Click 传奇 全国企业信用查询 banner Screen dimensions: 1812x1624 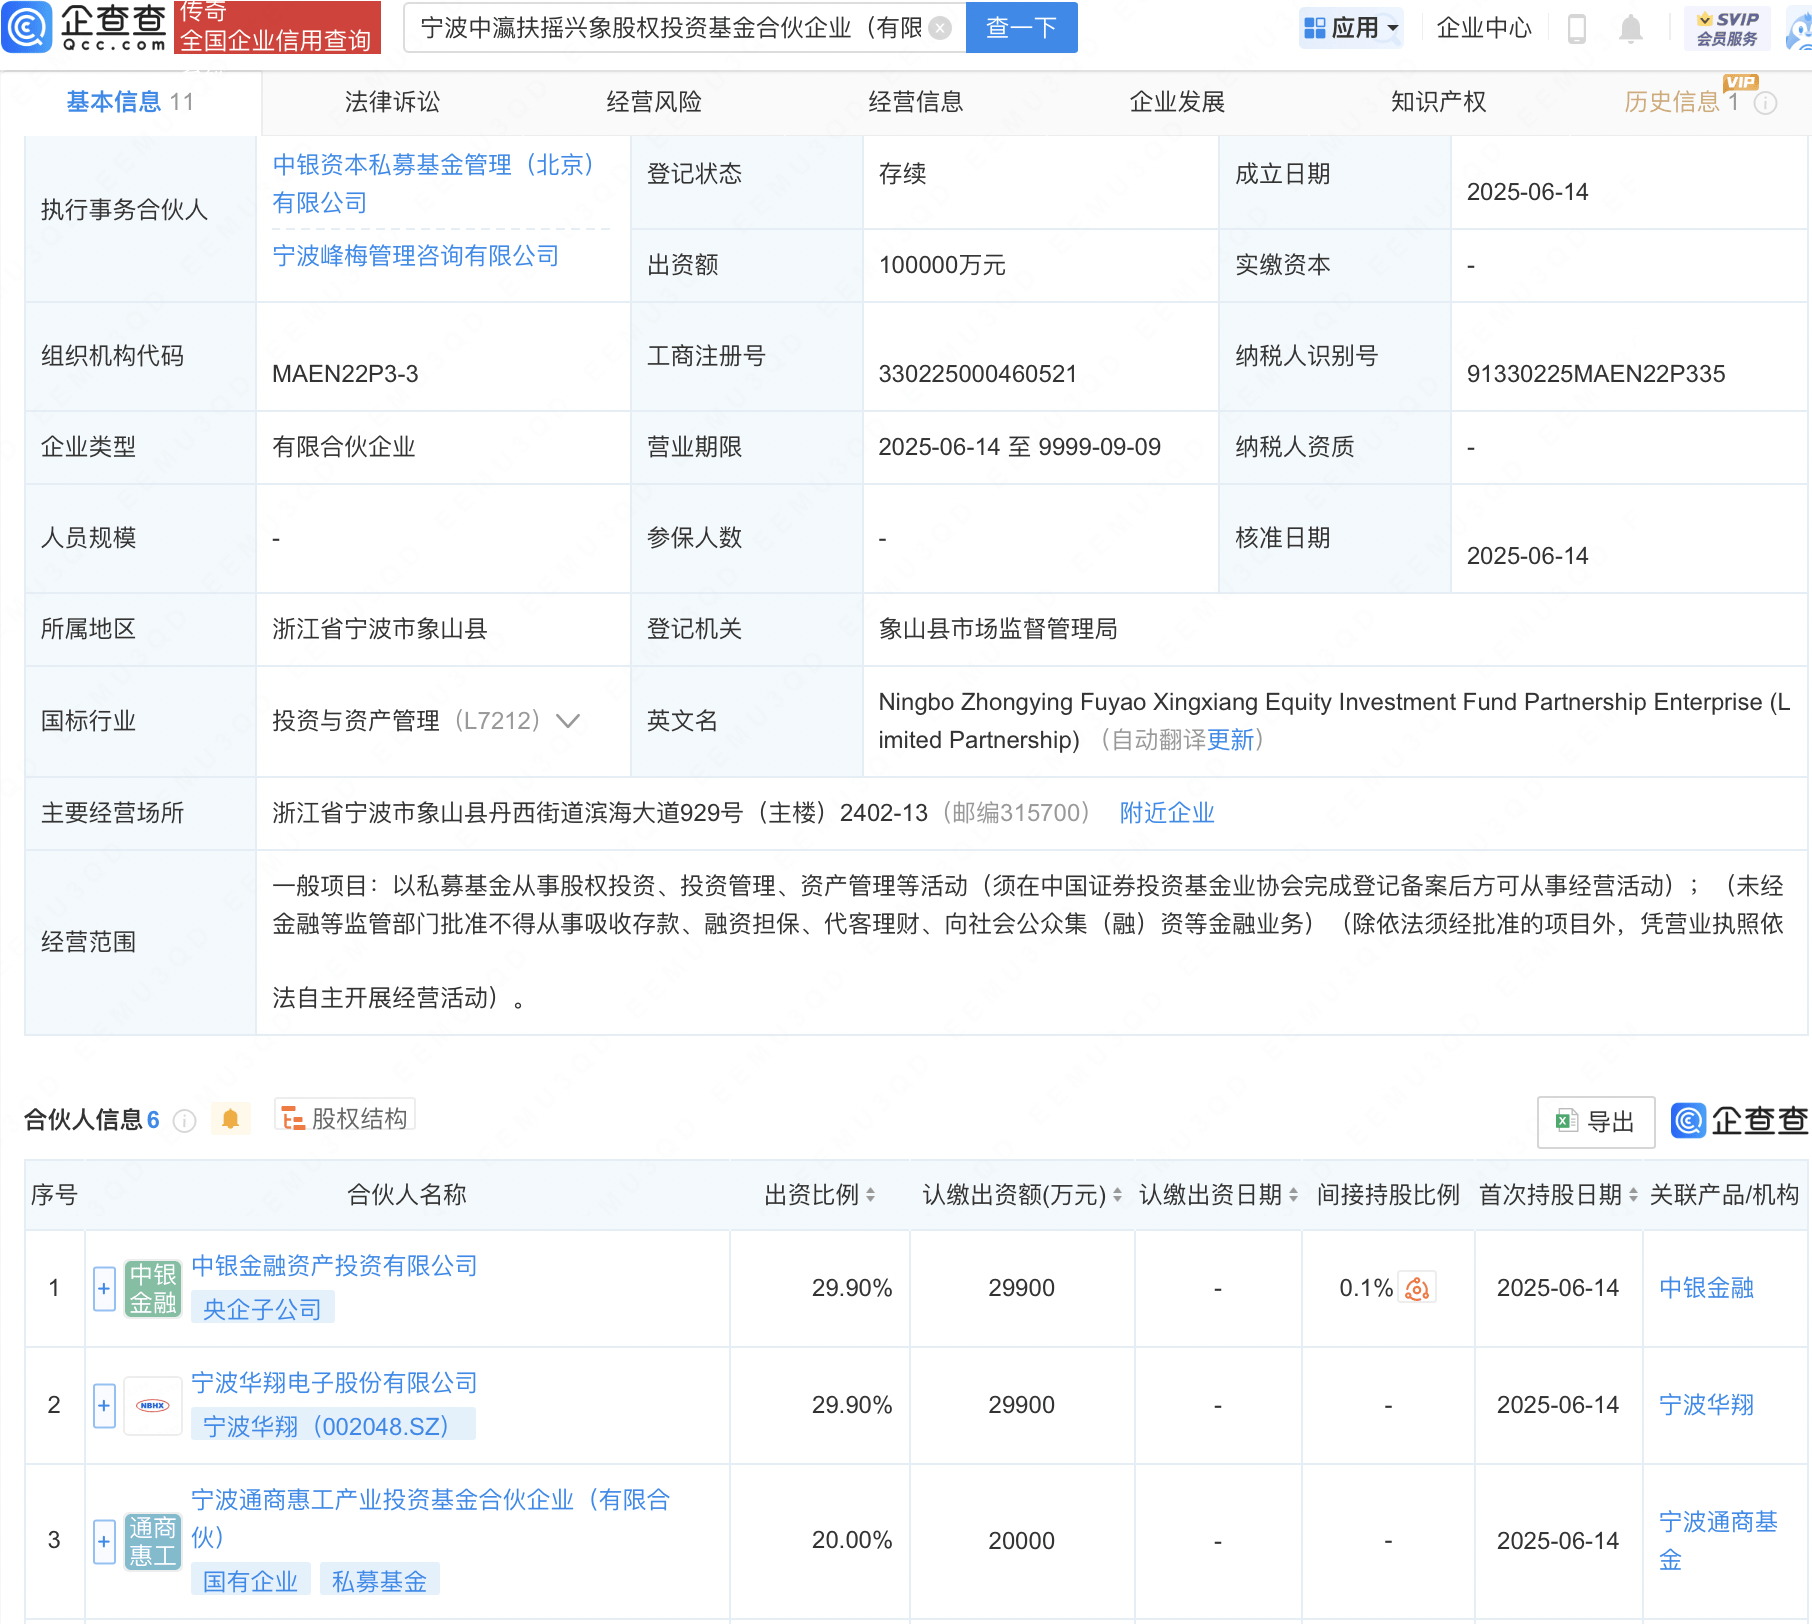point(277,27)
